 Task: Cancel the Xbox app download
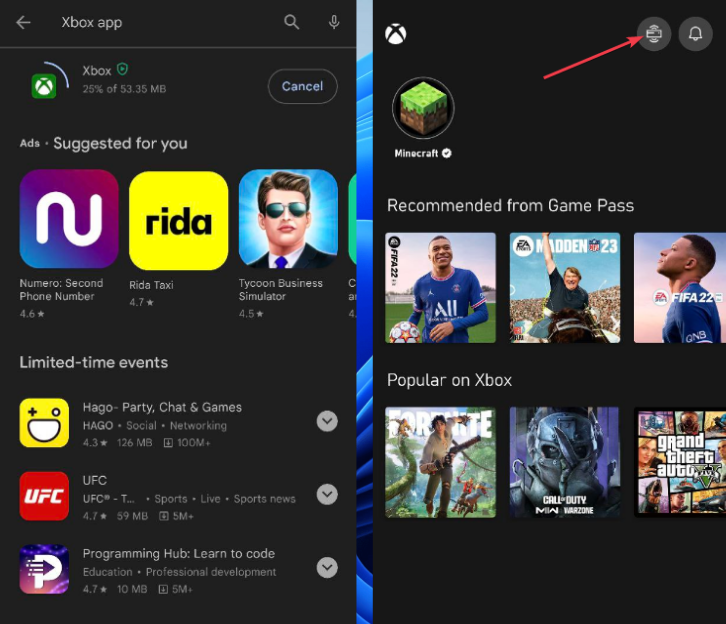coord(302,86)
